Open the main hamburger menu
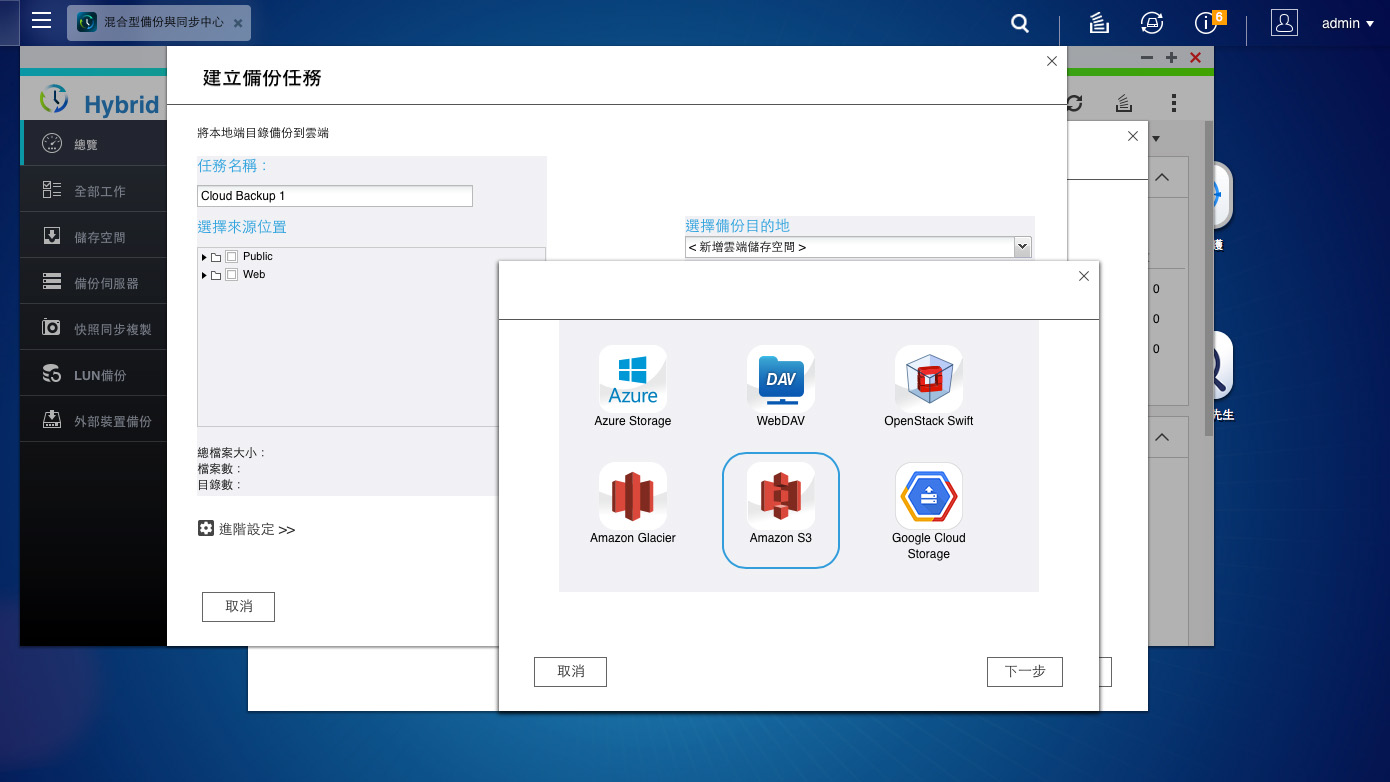Screen dimensions: 1390x782 (41, 21)
